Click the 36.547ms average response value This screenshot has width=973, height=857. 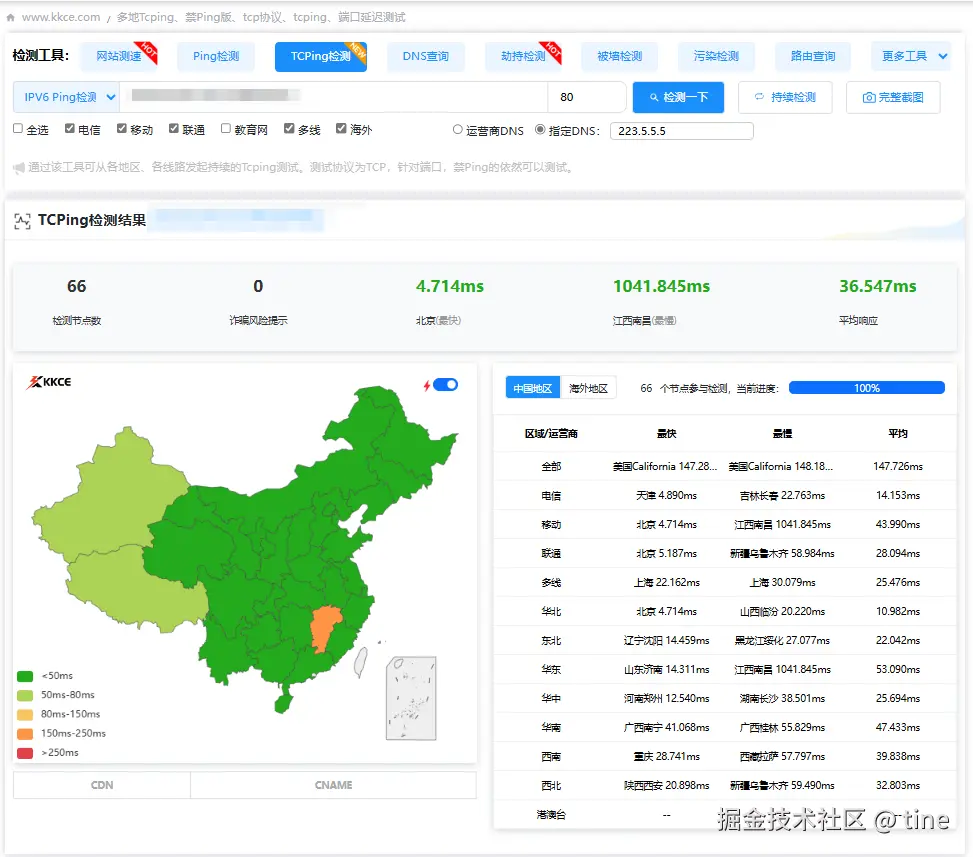(x=877, y=287)
